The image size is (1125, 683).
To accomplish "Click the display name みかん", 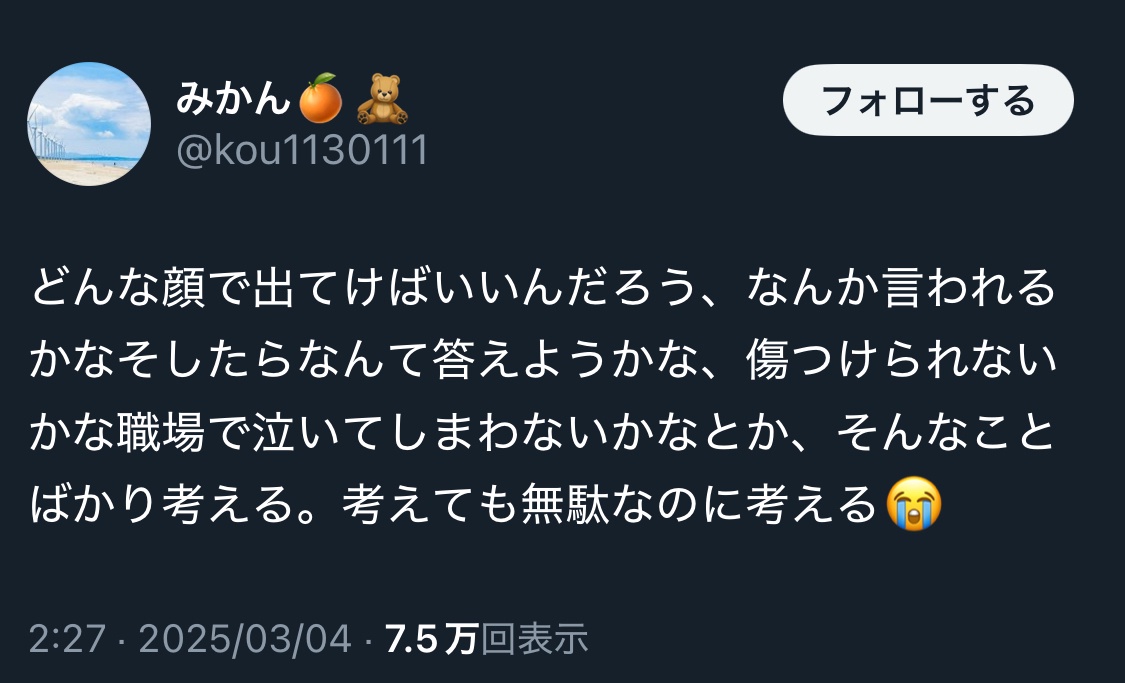I will coord(232,98).
